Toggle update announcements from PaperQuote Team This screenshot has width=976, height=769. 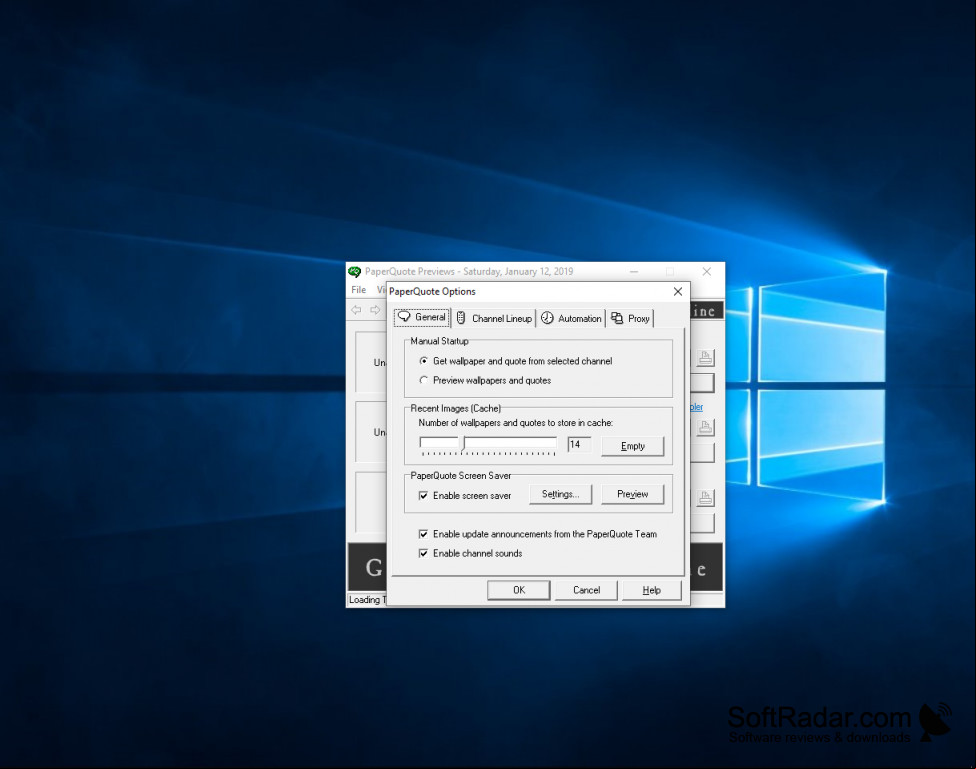(x=538, y=534)
